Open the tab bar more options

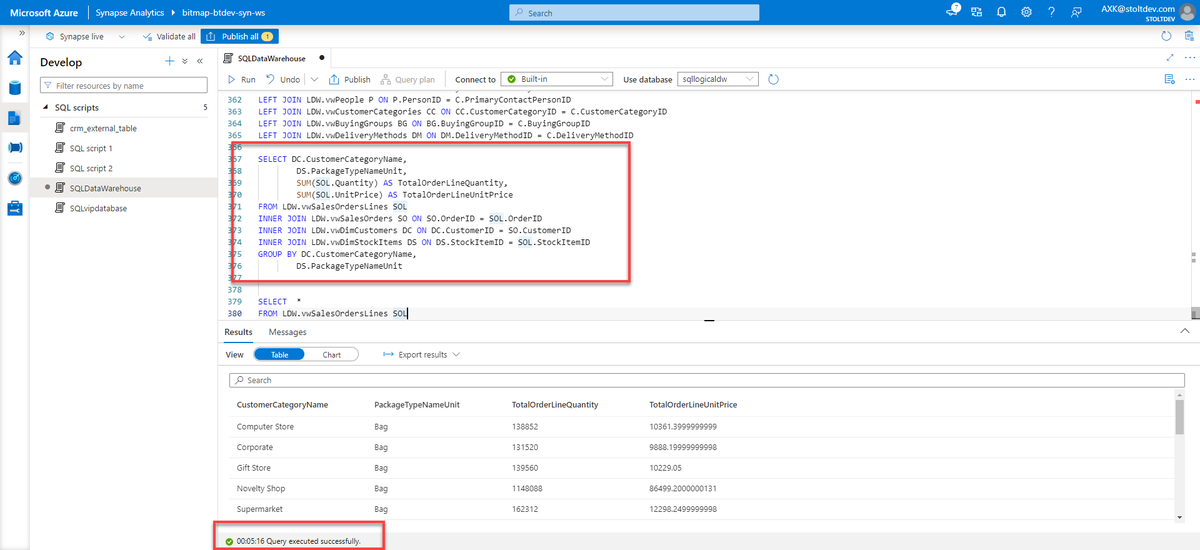click(1189, 58)
